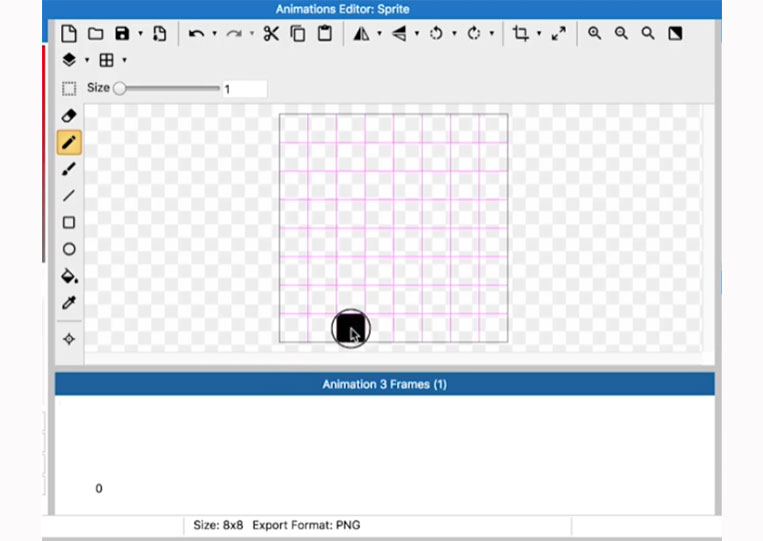
Task: Toggle the grid display icon
Action: tap(106, 60)
